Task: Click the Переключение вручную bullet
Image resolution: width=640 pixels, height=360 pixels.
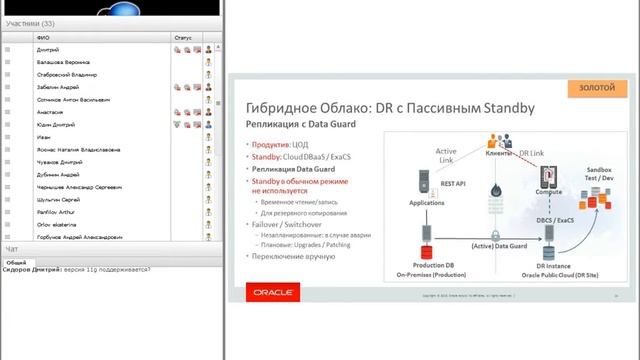Action: (x=293, y=256)
